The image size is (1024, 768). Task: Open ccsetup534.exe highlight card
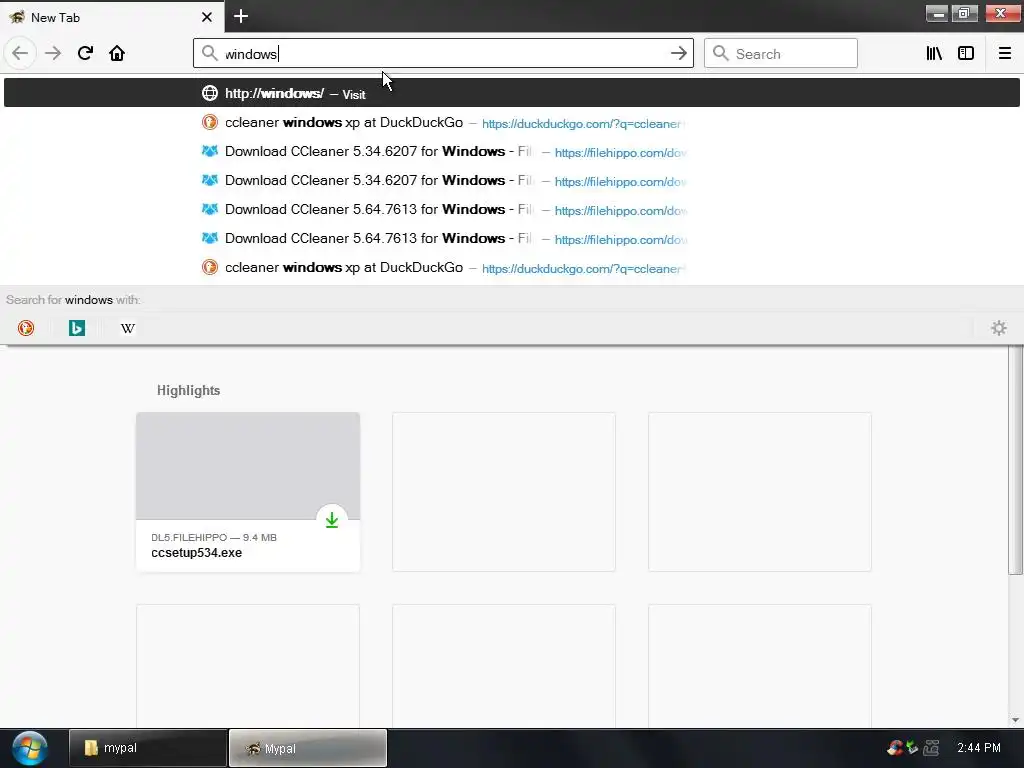tap(248, 492)
